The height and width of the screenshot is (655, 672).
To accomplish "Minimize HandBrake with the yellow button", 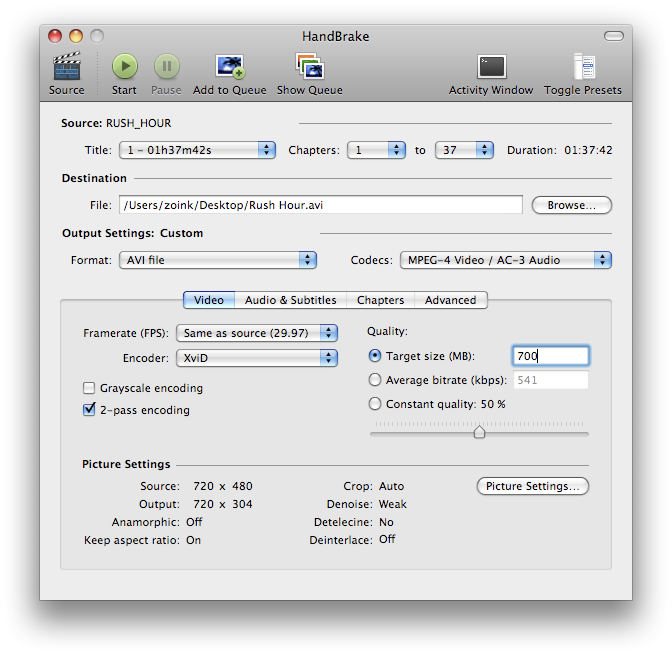I will 76,36.
